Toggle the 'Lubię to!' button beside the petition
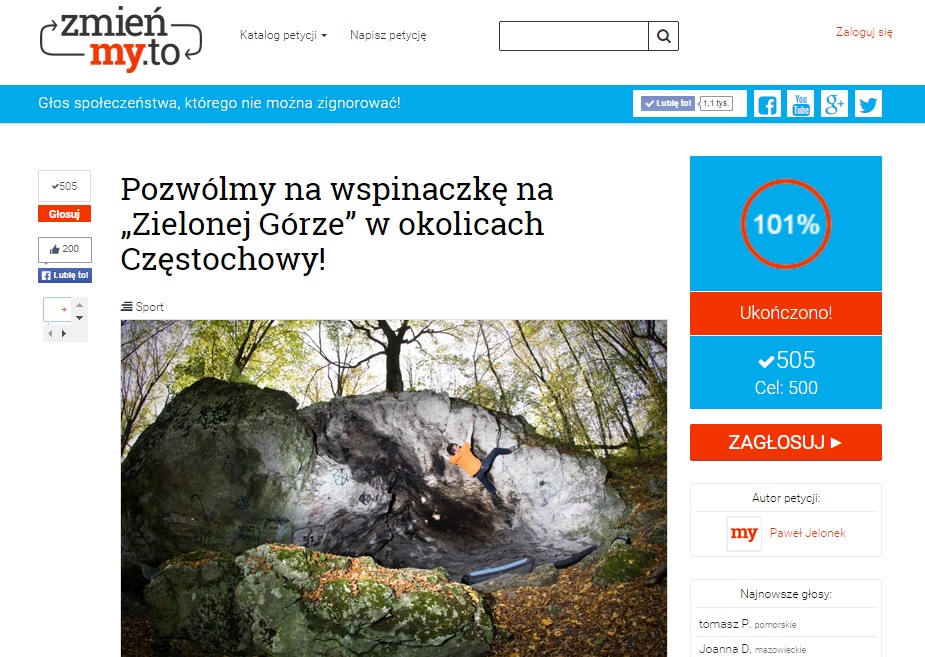 [65, 275]
